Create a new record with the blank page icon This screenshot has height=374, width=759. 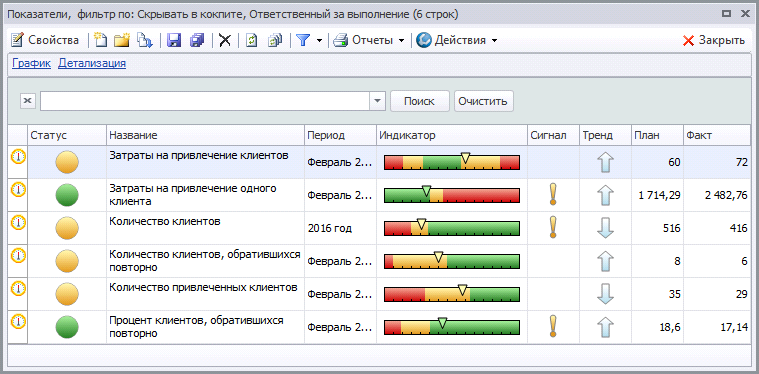(100, 40)
